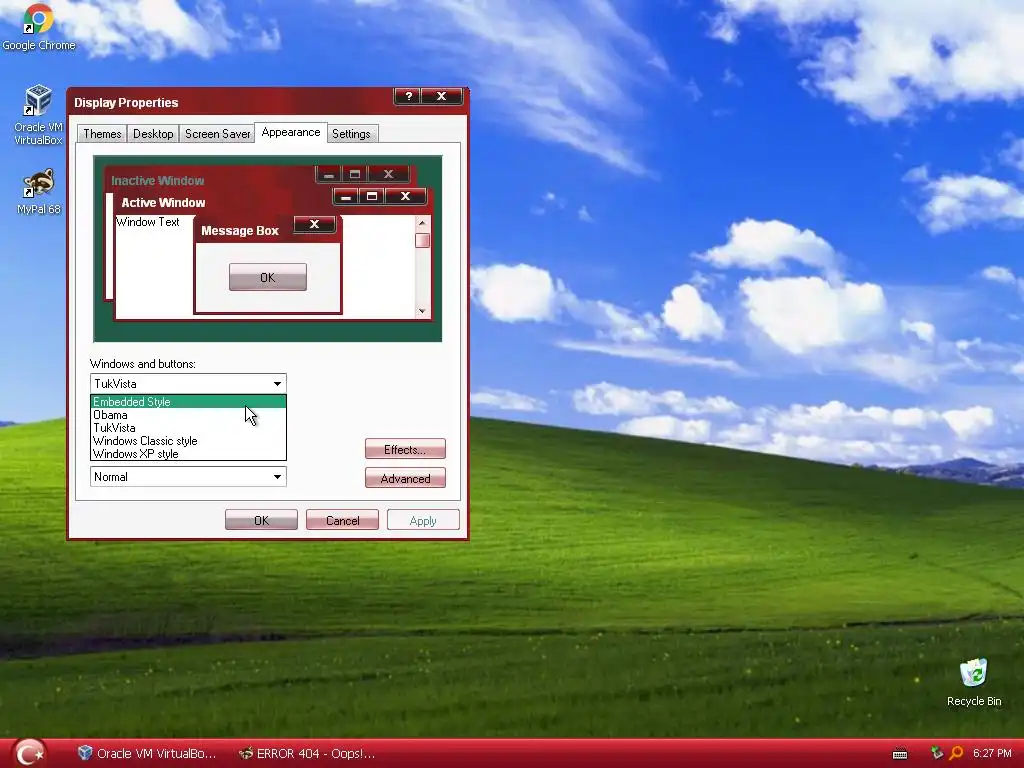Click the Effects... button
Image resolution: width=1024 pixels, height=768 pixels.
[x=405, y=449]
